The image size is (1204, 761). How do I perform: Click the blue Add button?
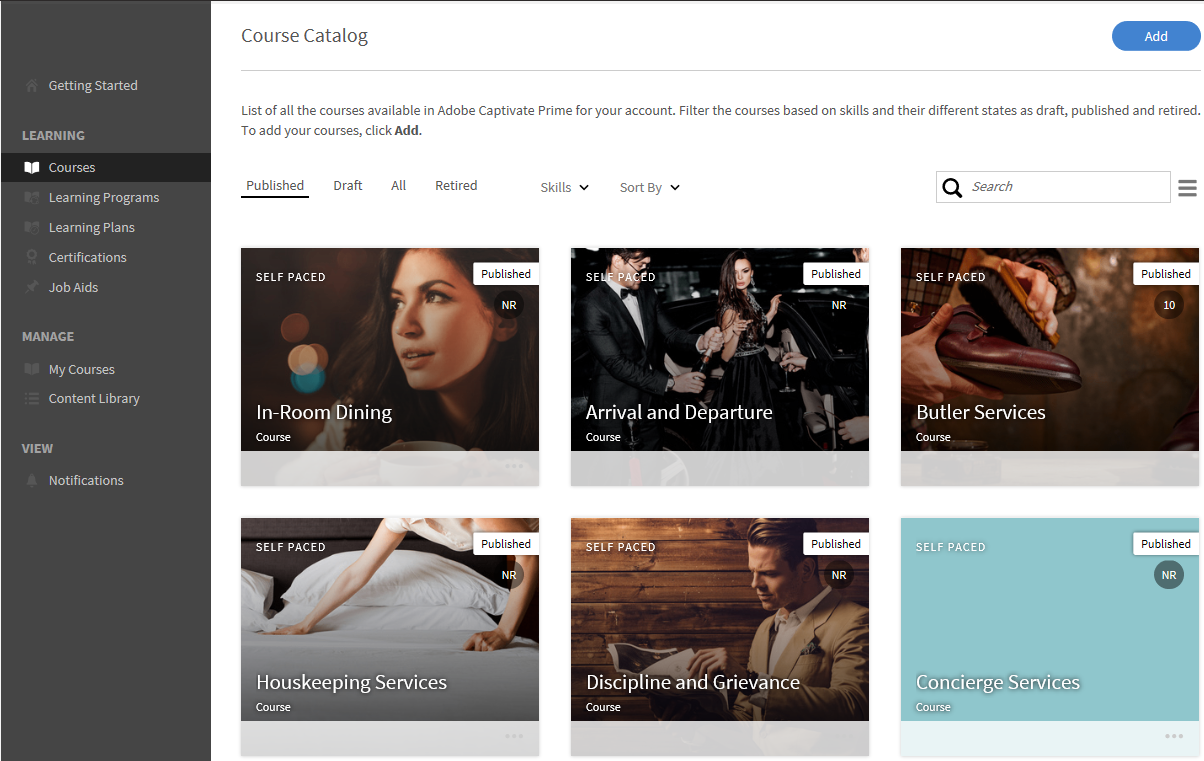[1156, 36]
